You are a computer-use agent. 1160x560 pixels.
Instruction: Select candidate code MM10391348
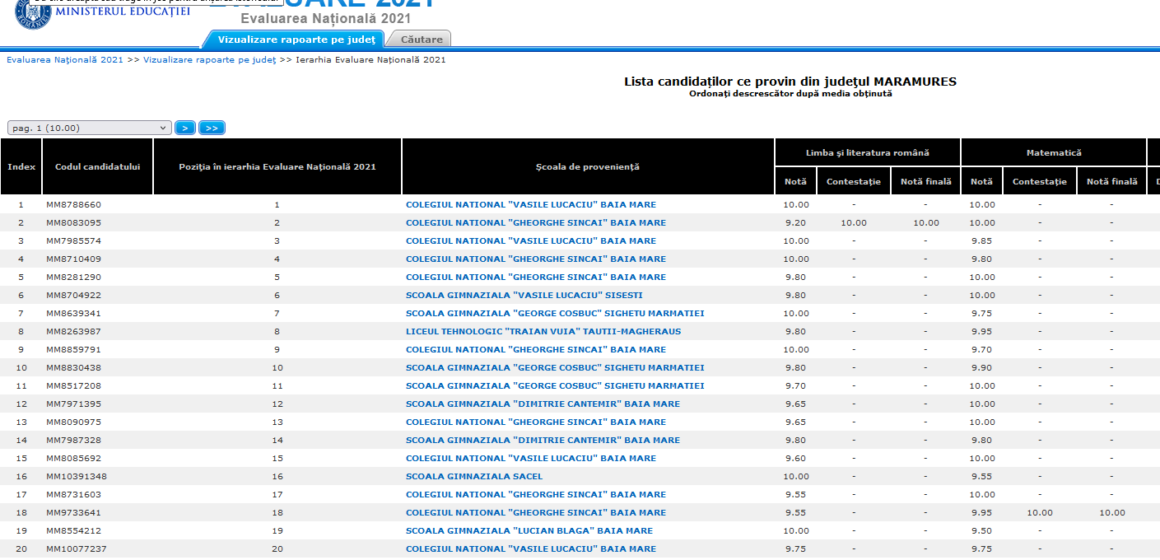pos(76,476)
